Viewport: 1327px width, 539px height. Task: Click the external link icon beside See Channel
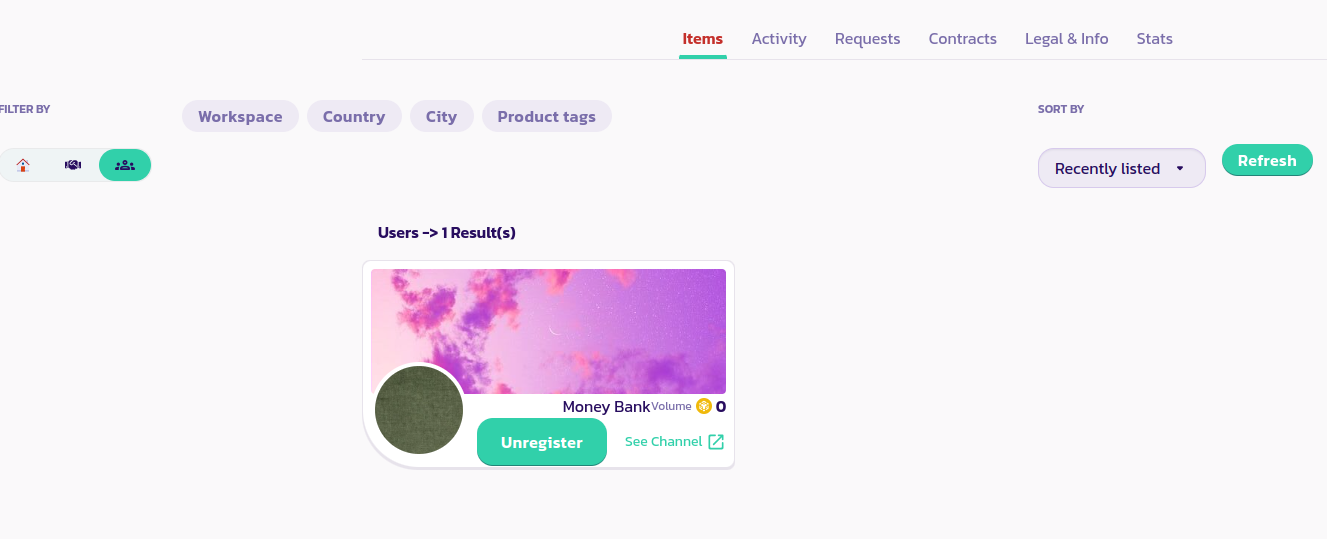click(716, 442)
